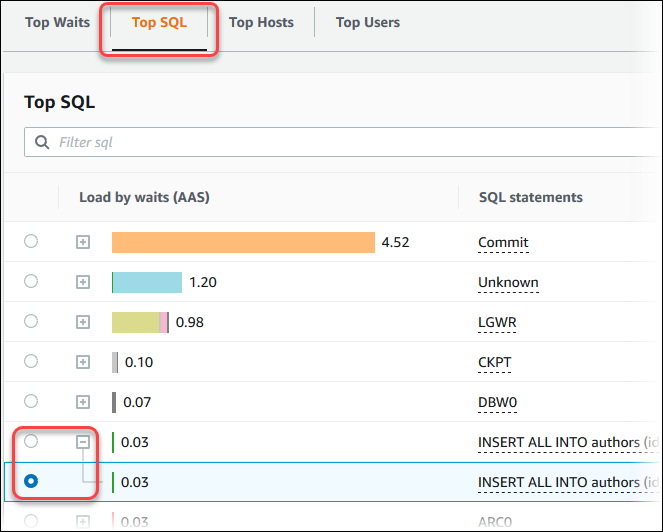Expand the CKPT row

coord(84,362)
